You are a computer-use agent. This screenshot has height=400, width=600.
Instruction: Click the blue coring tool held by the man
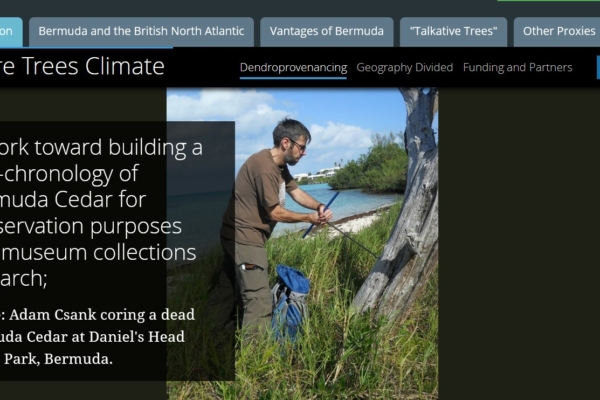321,214
